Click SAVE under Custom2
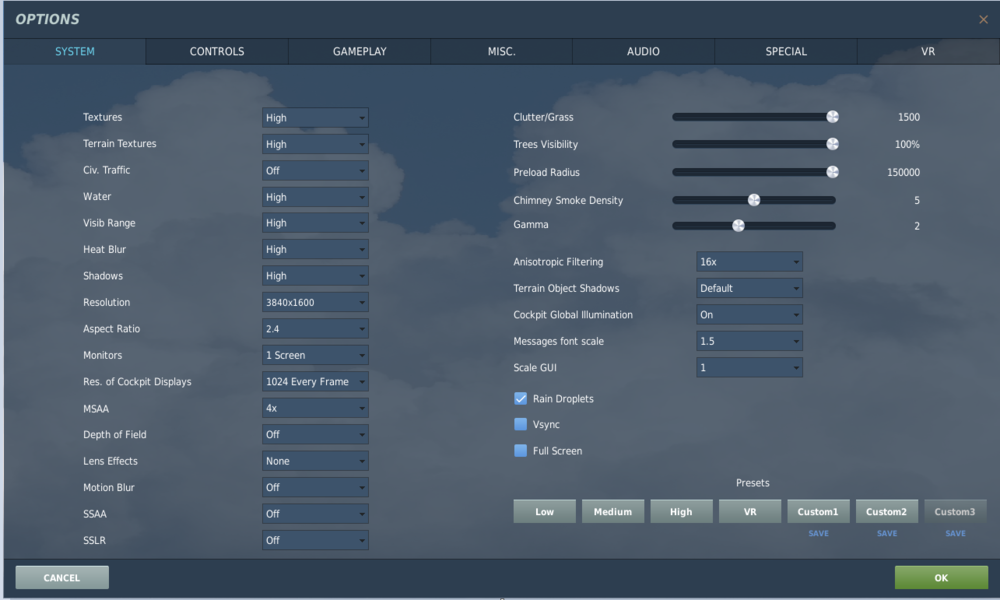The height and width of the screenshot is (600, 1000). 887,533
